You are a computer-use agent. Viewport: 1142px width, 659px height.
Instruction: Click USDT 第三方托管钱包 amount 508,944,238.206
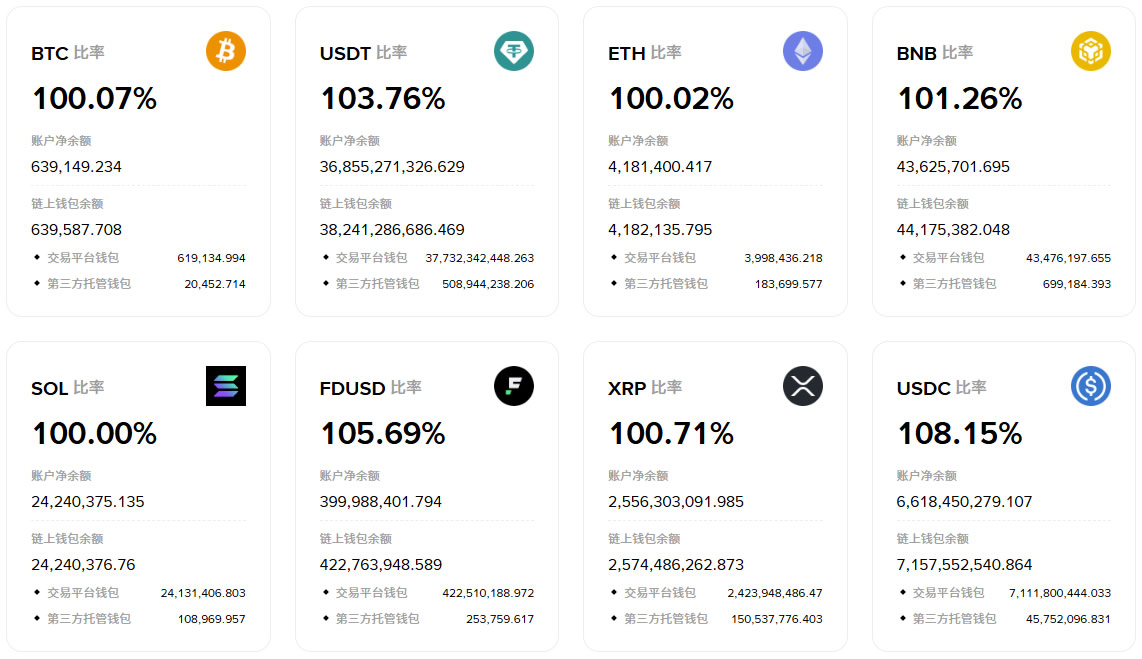[488, 284]
